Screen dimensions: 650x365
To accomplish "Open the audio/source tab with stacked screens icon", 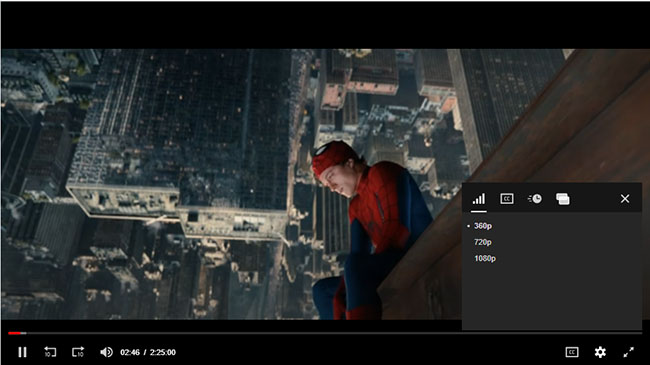I will tap(563, 199).
